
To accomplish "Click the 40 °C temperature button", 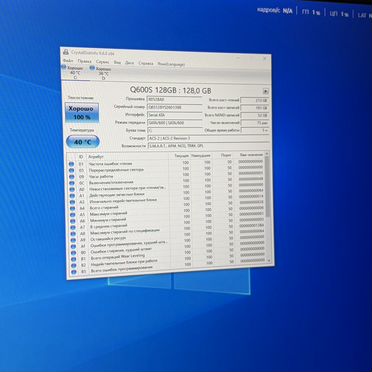I will (x=82, y=142).
